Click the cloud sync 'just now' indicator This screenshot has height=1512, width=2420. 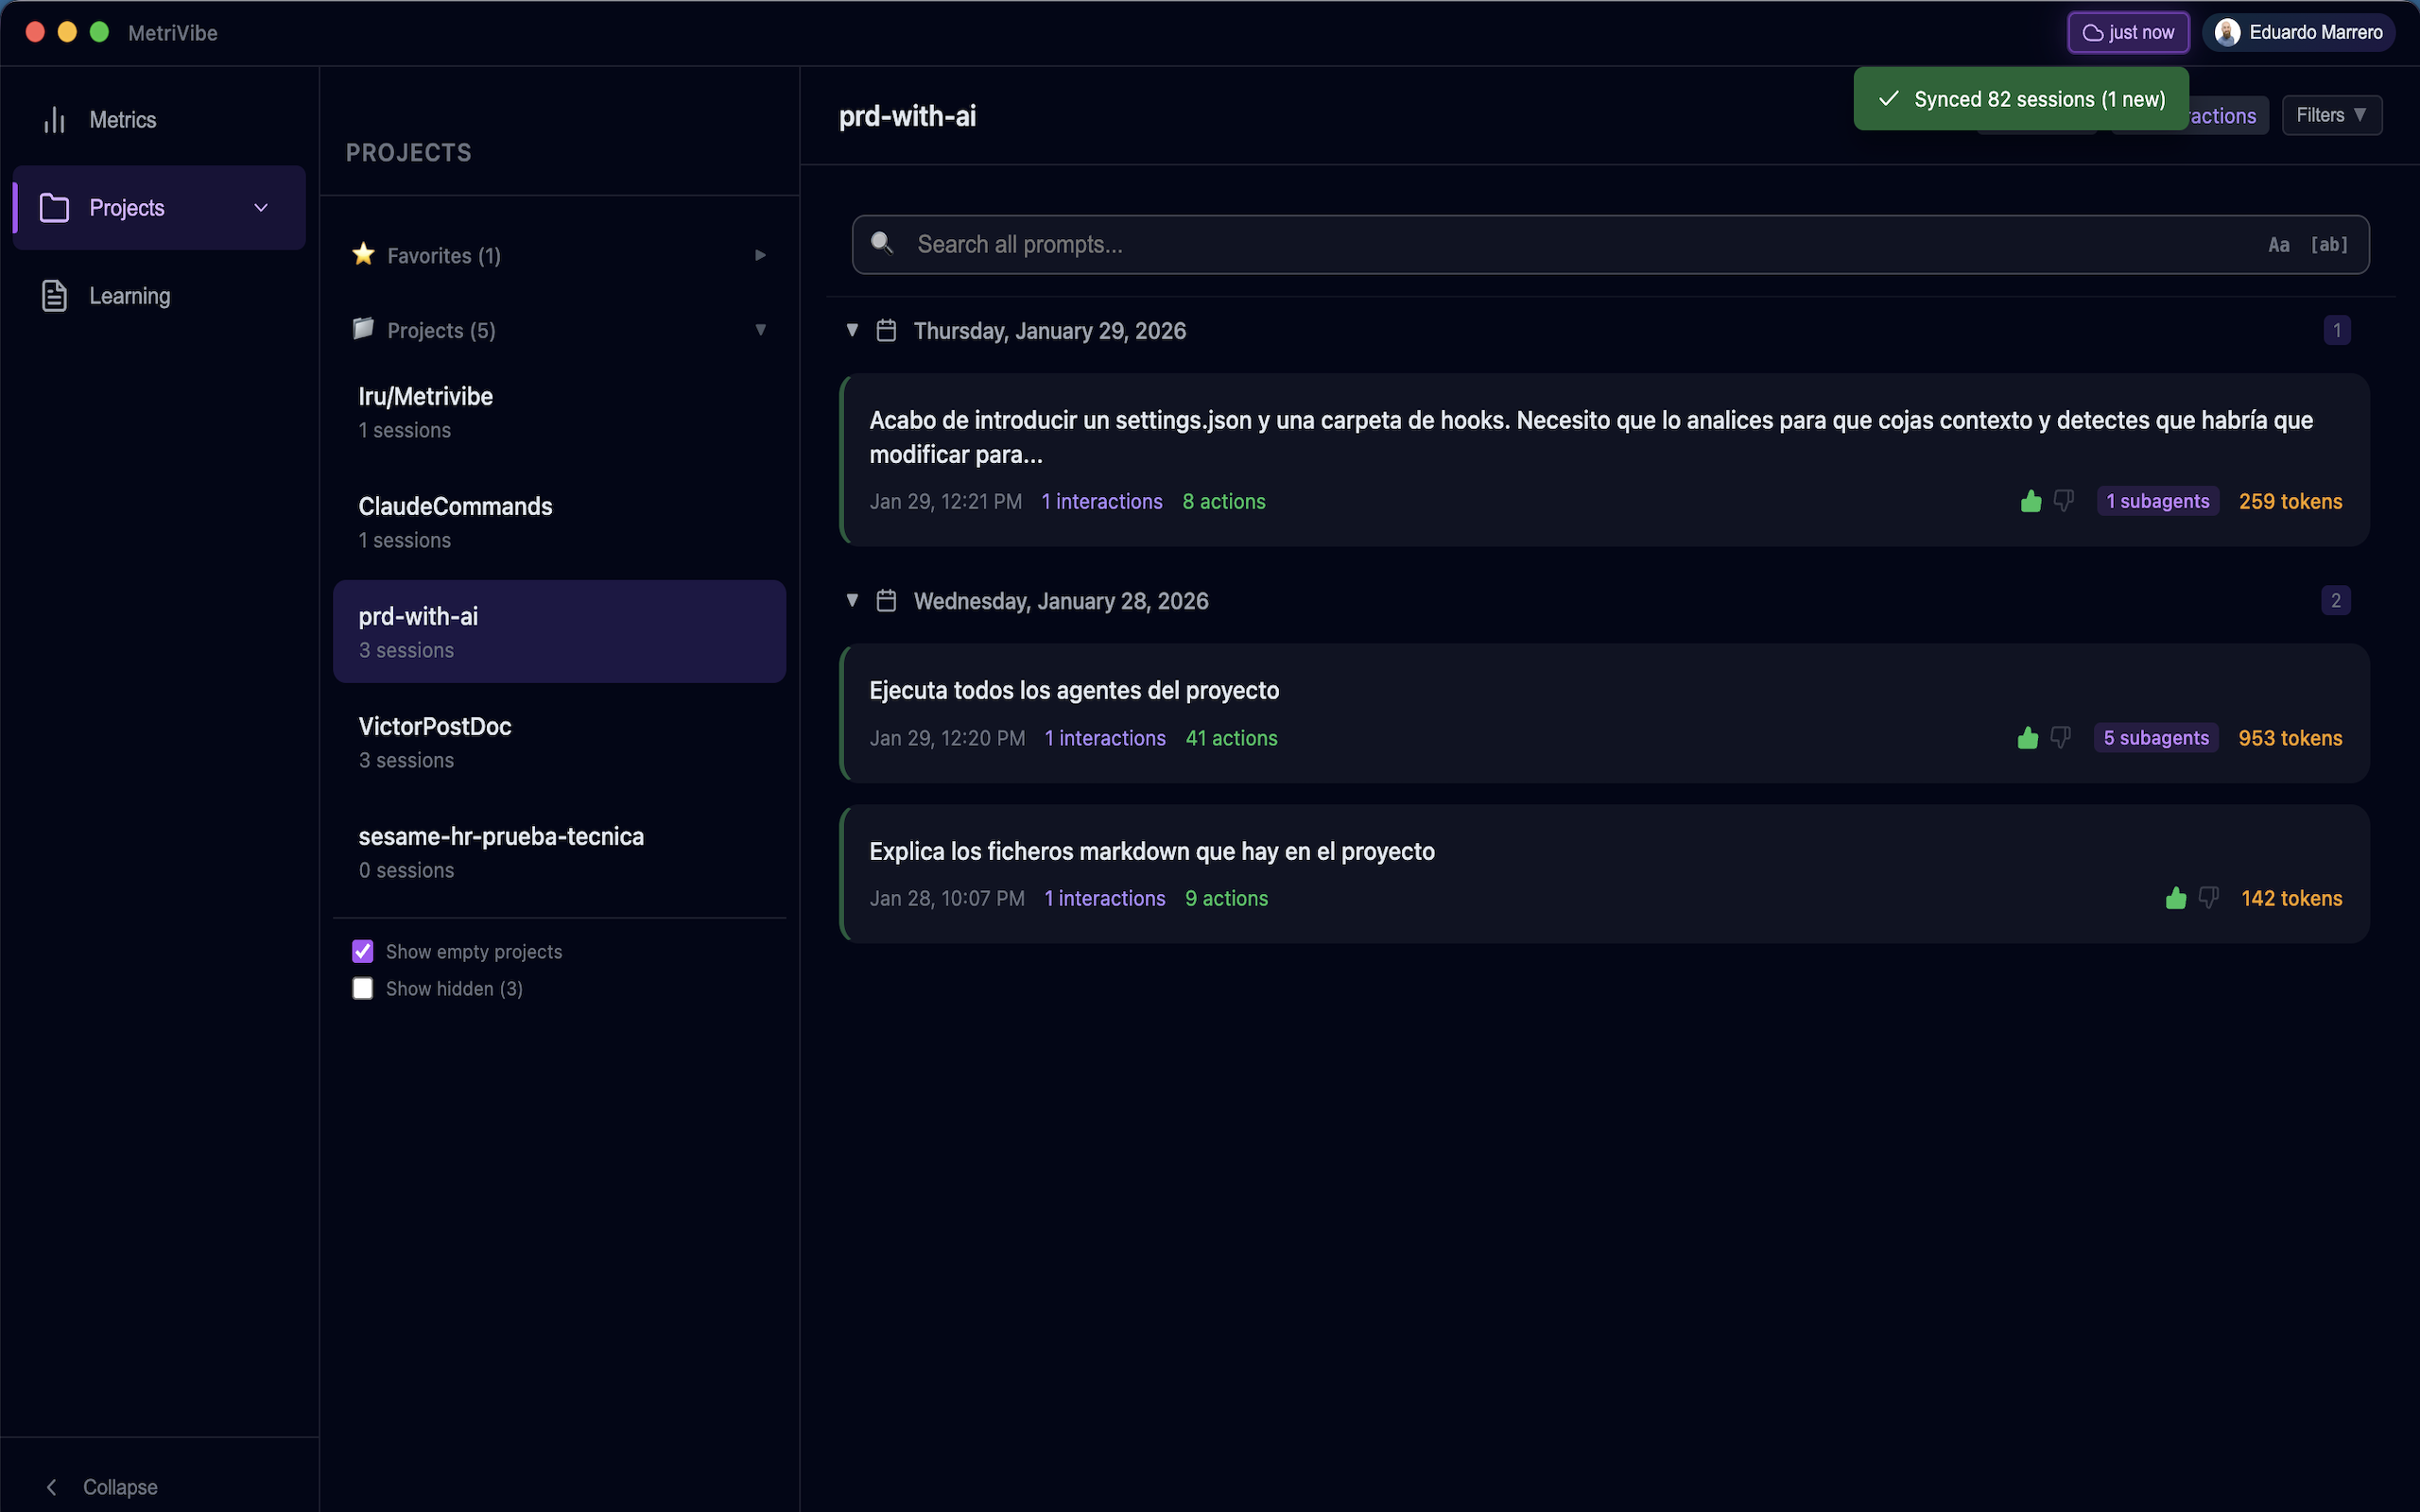point(2128,32)
